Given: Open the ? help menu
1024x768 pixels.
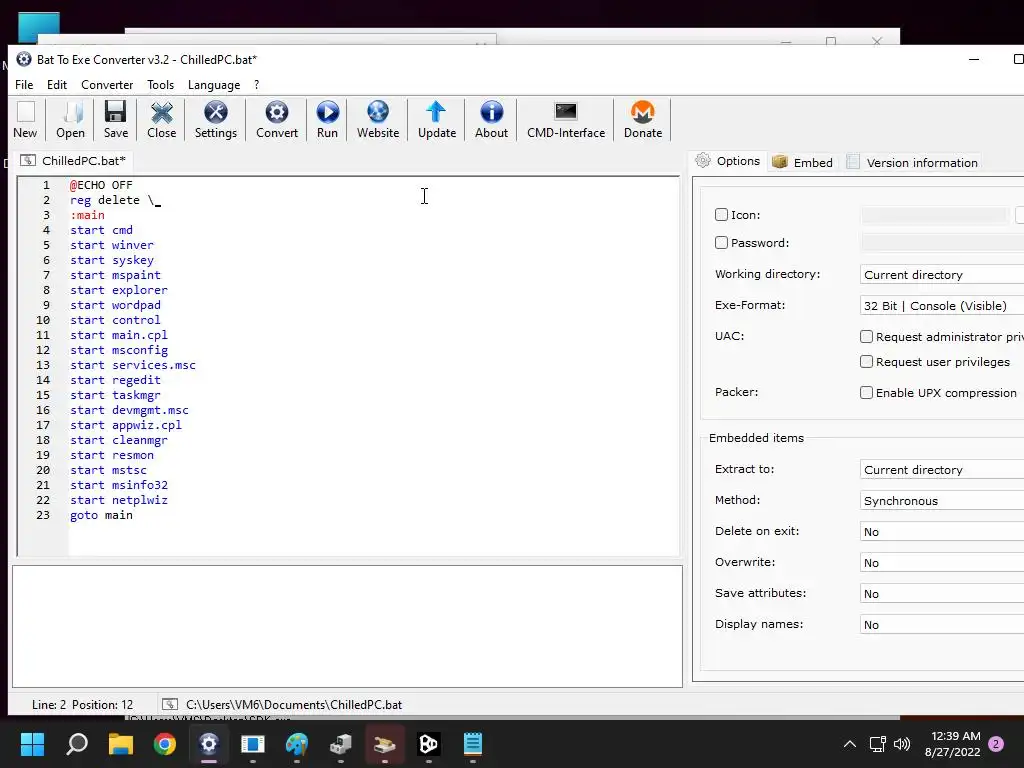Looking at the screenshot, I should point(257,85).
